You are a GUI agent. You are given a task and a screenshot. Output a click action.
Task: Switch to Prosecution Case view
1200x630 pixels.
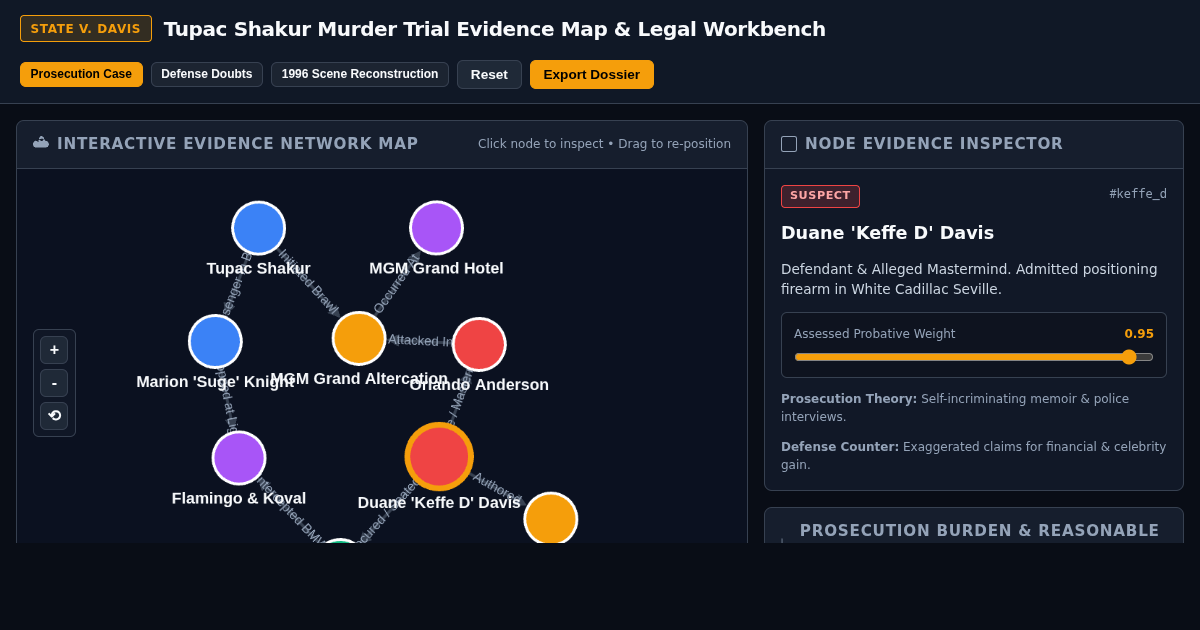[x=81, y=74]
